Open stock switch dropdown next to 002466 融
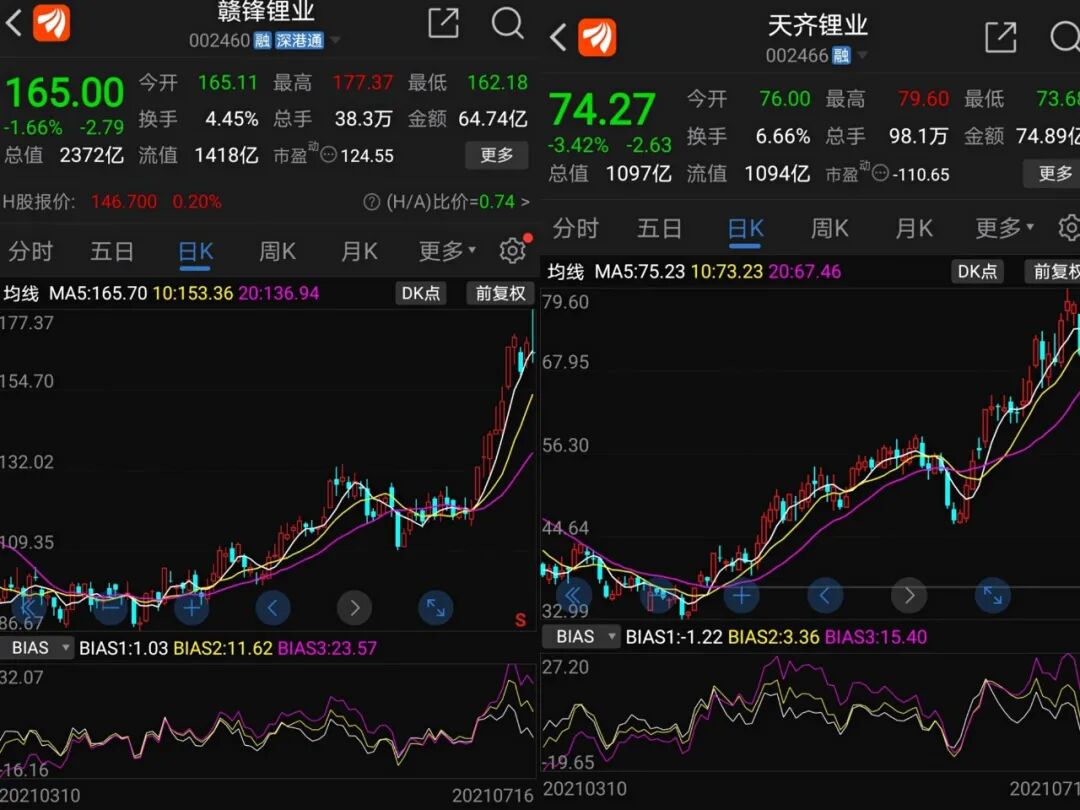 point(862,55)
